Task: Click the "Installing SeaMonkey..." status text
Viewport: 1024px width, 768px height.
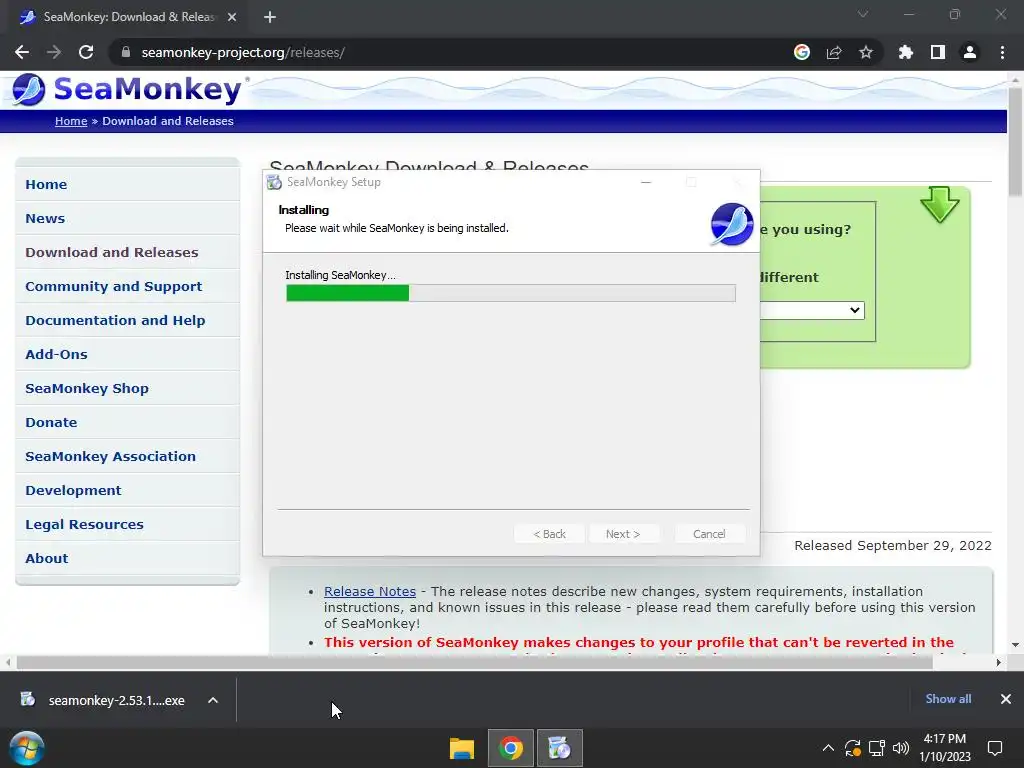Action: [340, 275]
